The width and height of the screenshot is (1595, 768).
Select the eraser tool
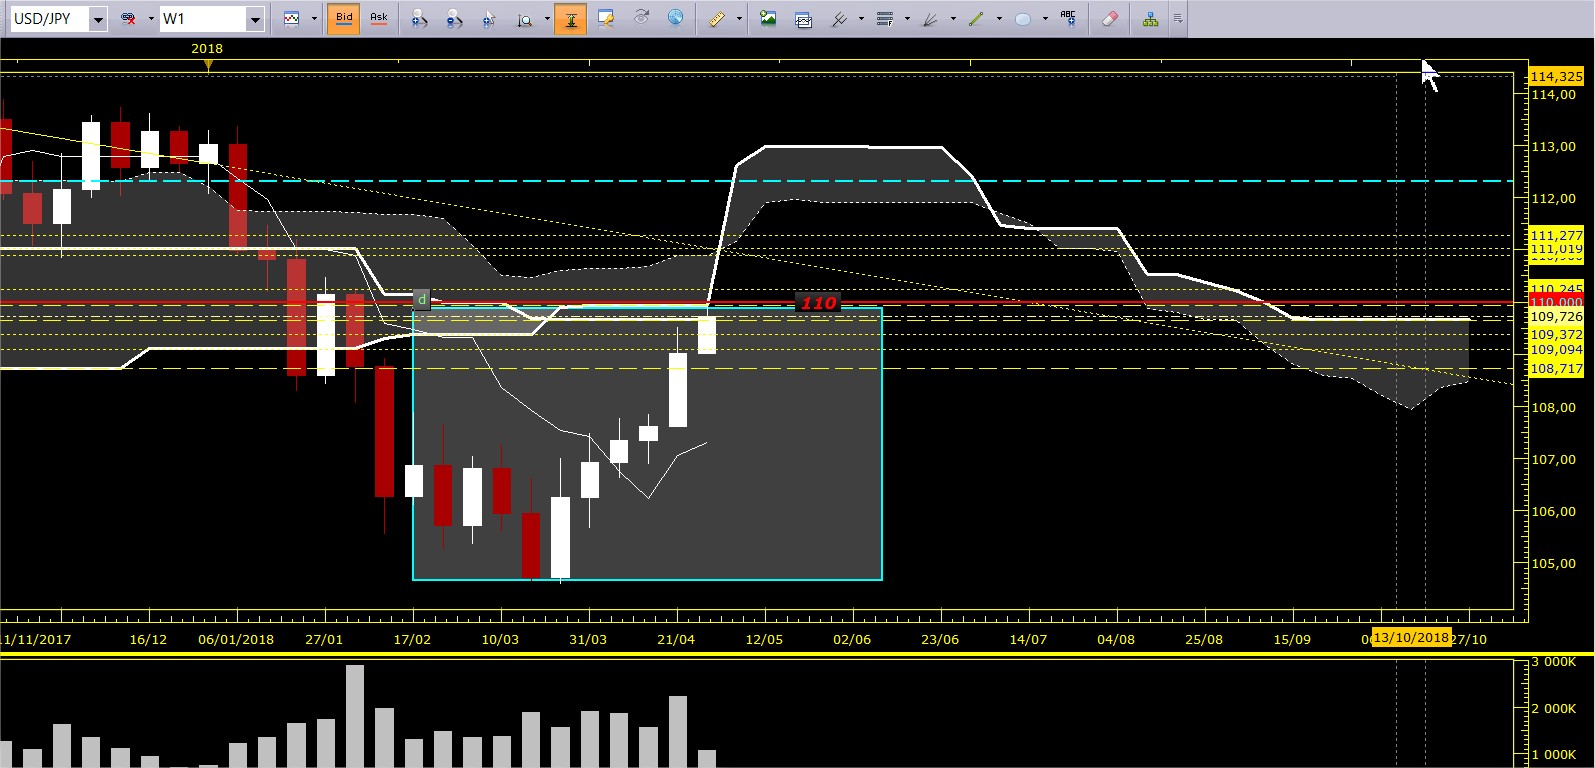(1109, 19)
